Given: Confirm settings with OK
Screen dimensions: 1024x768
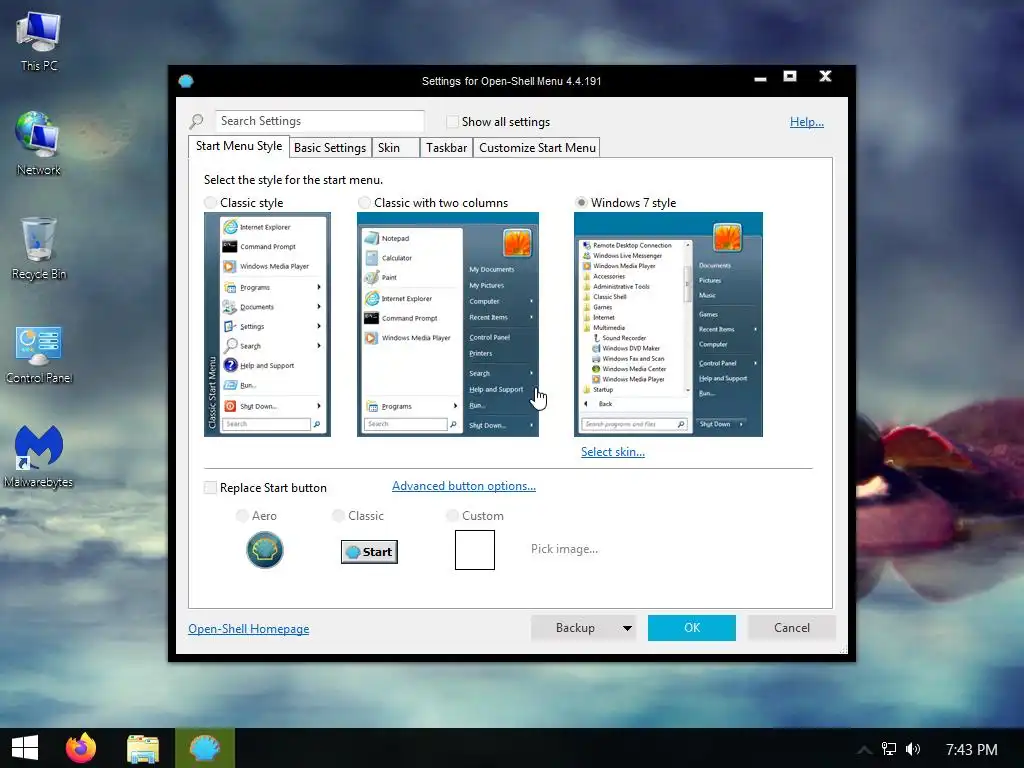Looking at the screenshot, I should (692, 628).
